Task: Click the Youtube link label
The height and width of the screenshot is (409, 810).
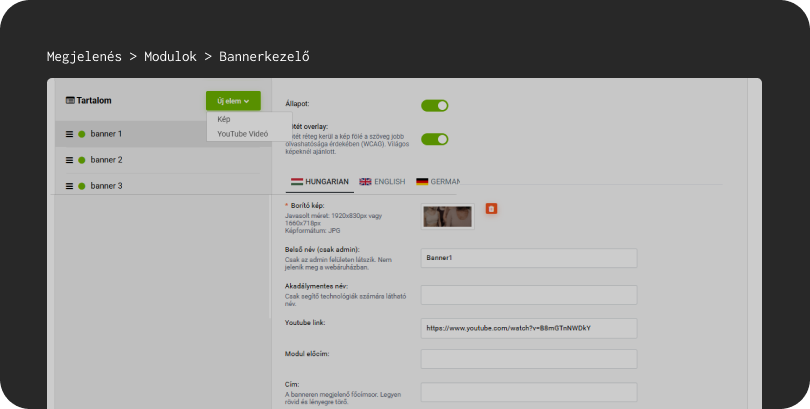Action: coord(305,323)
